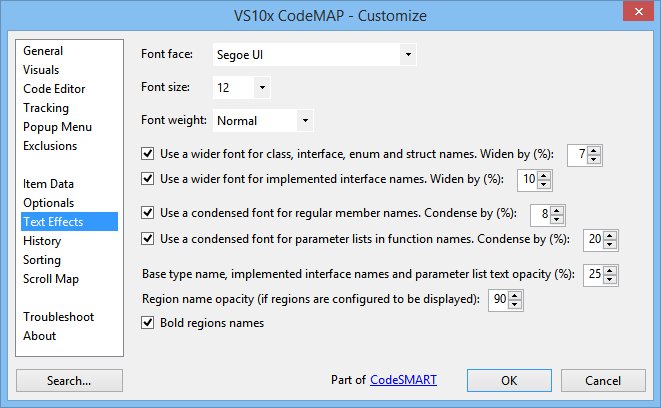This screenshot has width=661, height=408.
Task: Switch to the Scroll Map page
Action: click(x=51, y=279)
